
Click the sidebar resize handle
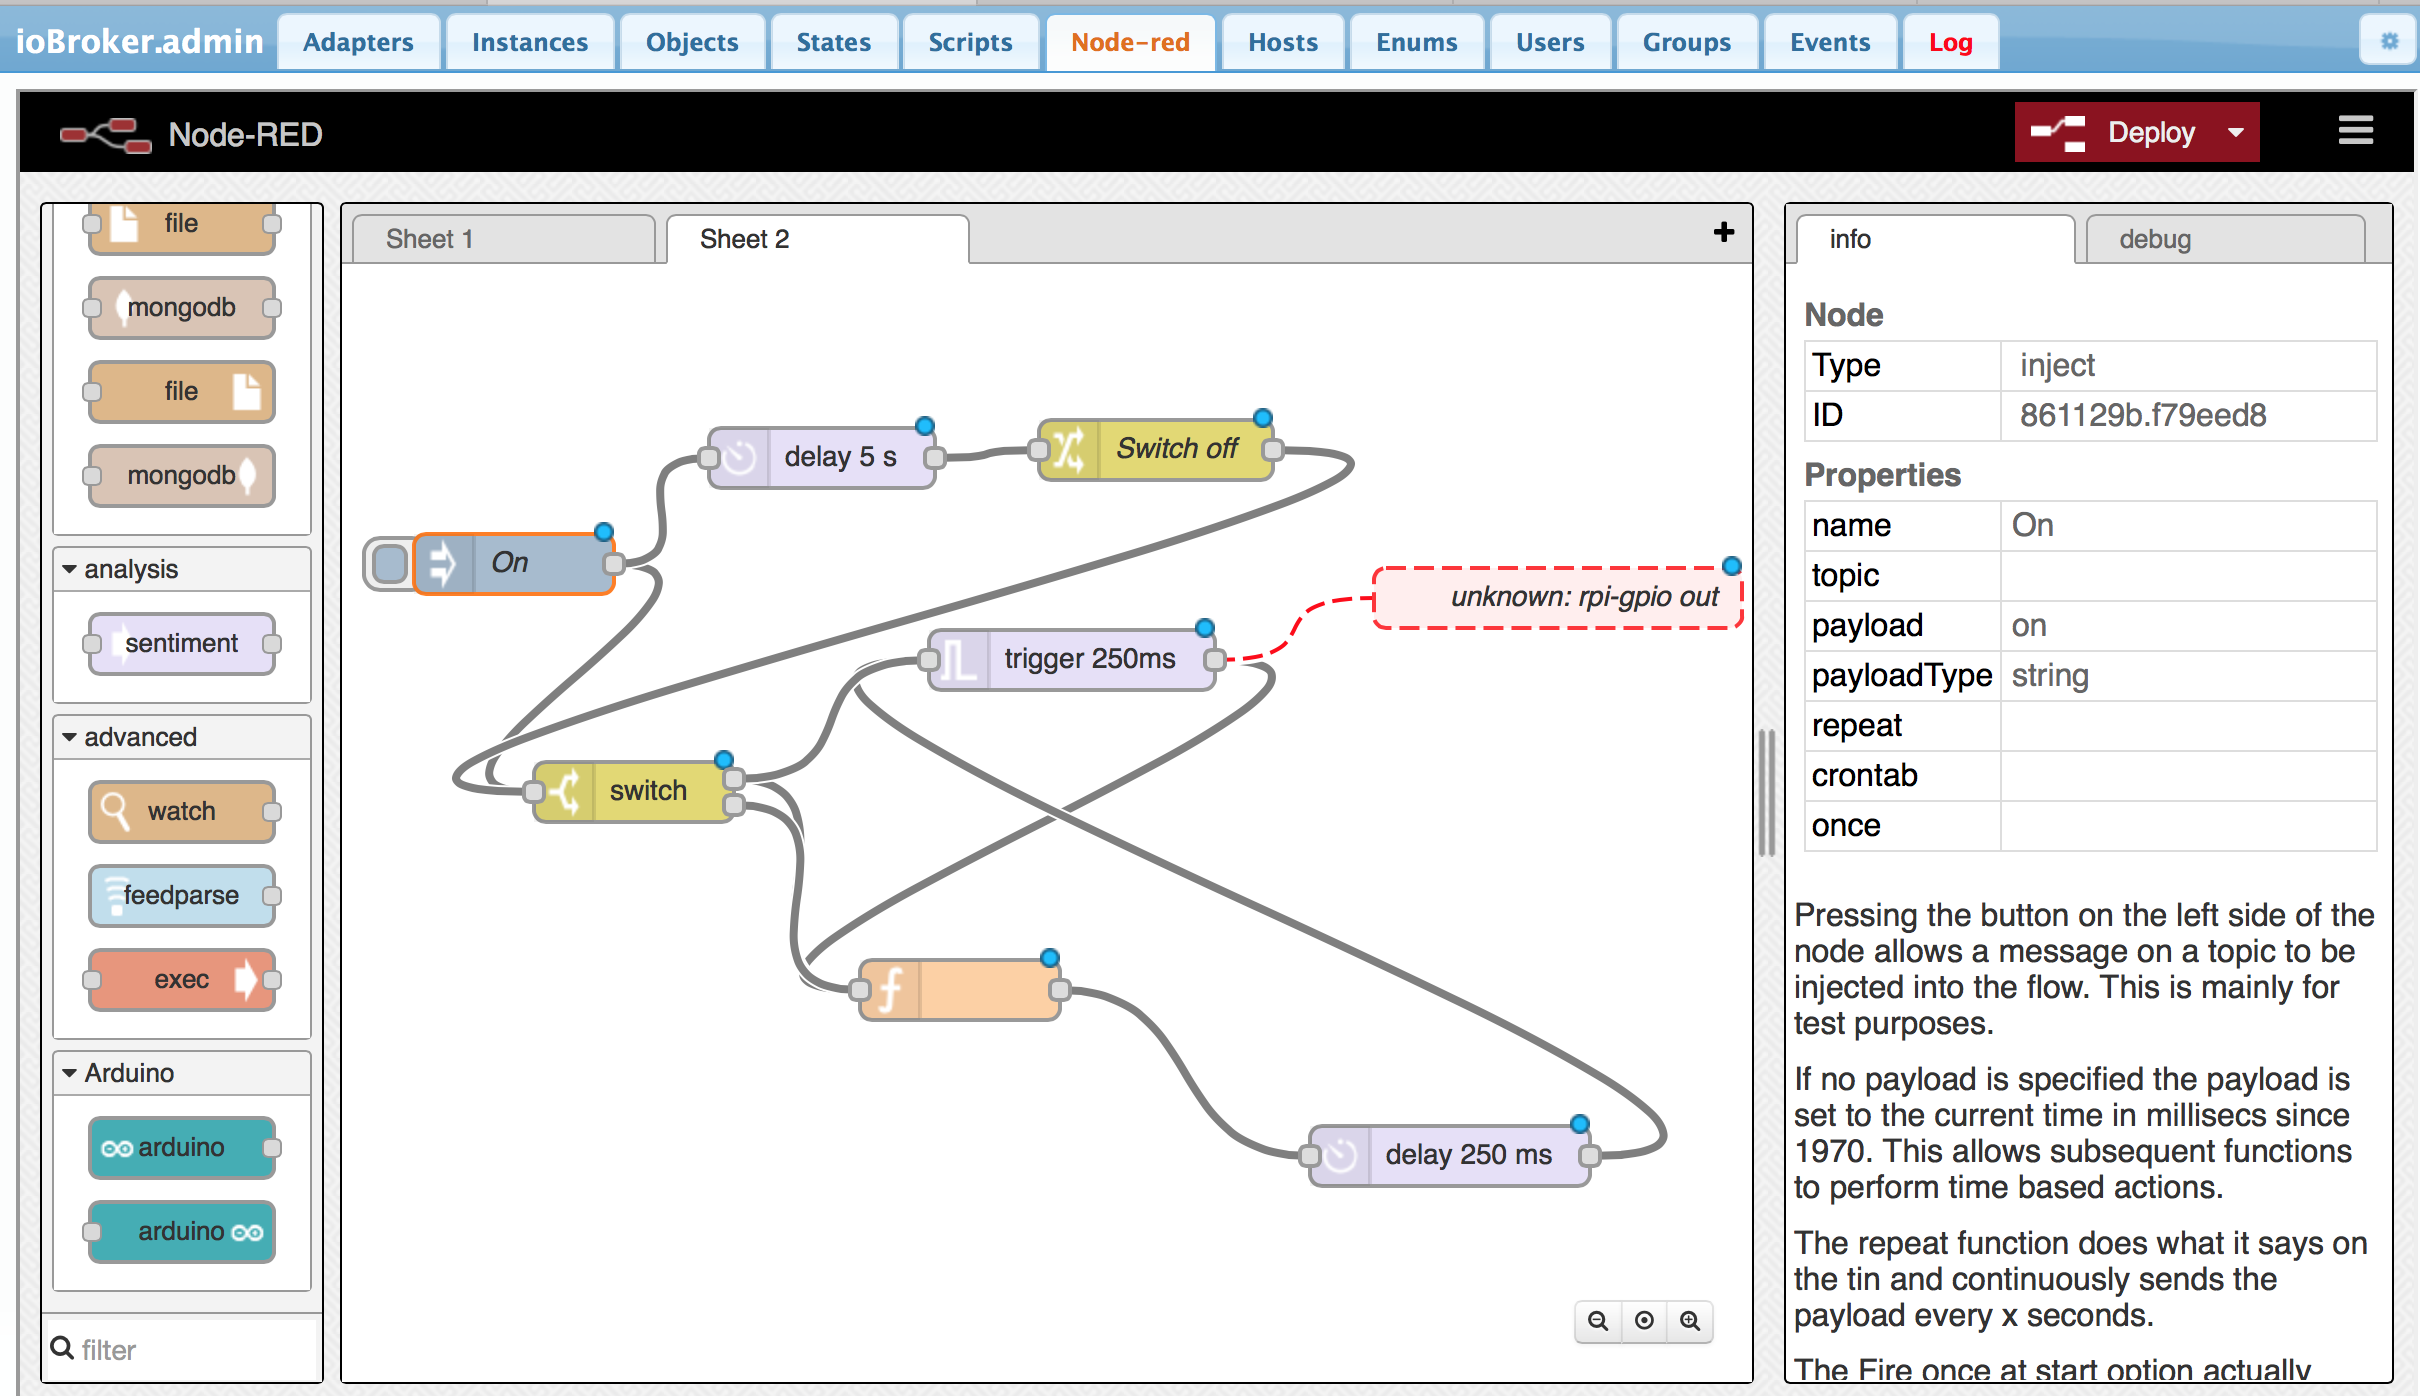pos(1767,792)
